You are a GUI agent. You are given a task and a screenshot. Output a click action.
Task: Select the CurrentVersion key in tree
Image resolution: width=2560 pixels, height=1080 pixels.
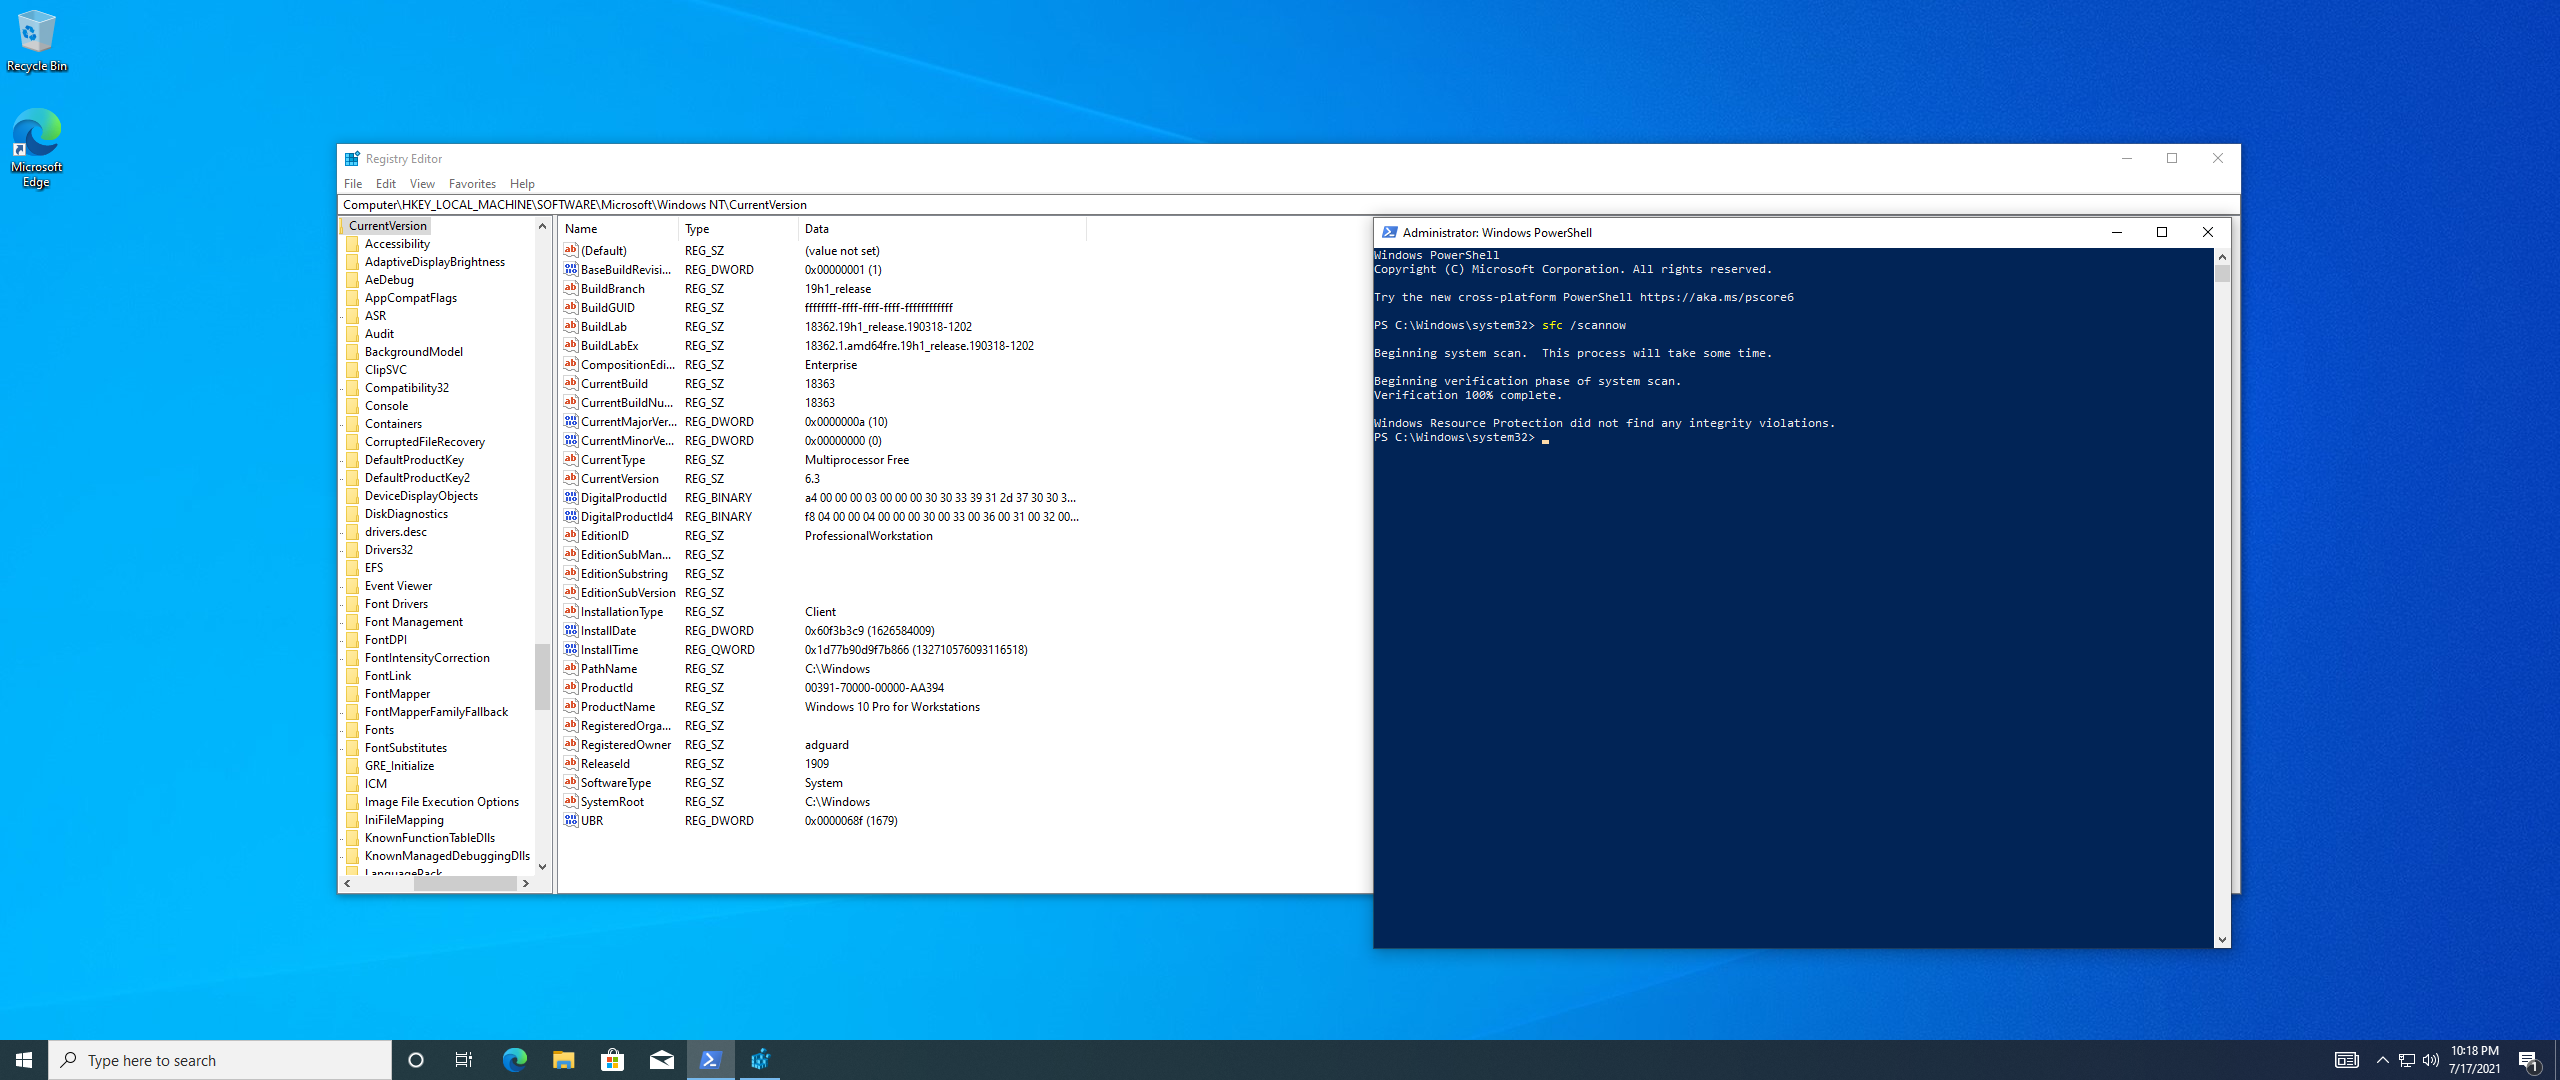click(388, 226)
